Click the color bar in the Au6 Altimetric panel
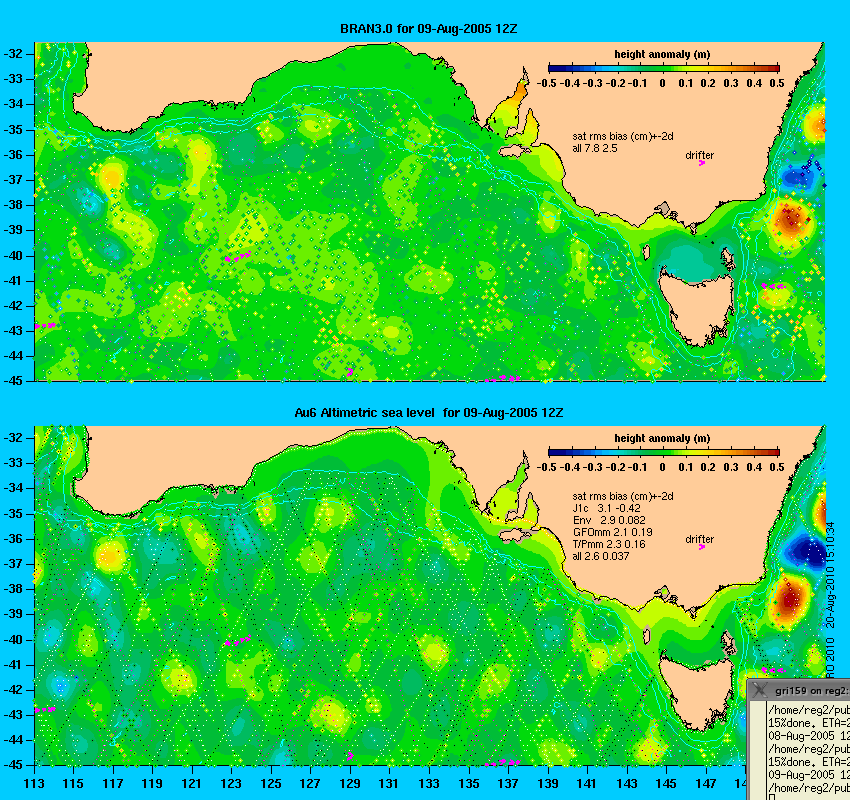 coord(664,452)
